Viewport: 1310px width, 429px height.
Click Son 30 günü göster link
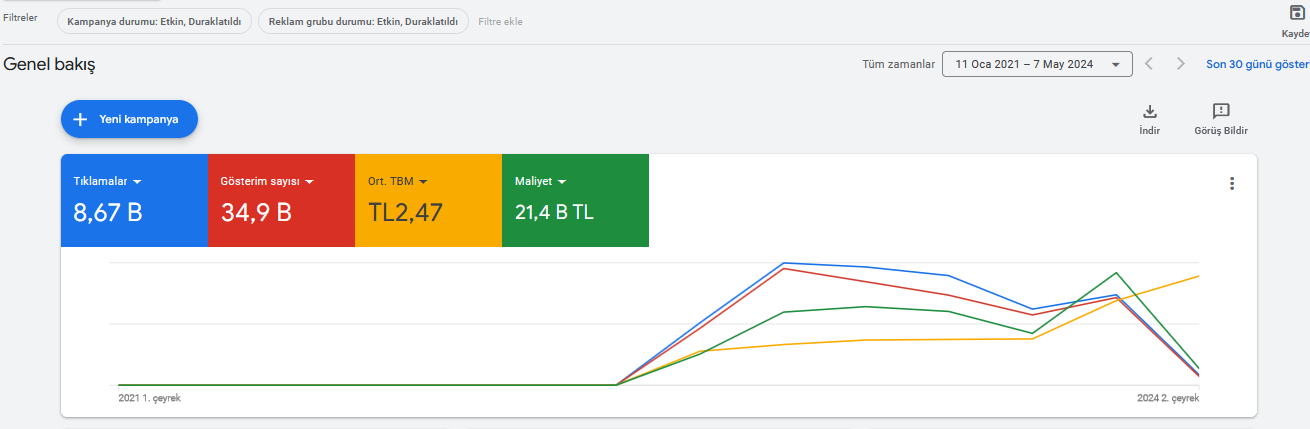click(1257, 64)
